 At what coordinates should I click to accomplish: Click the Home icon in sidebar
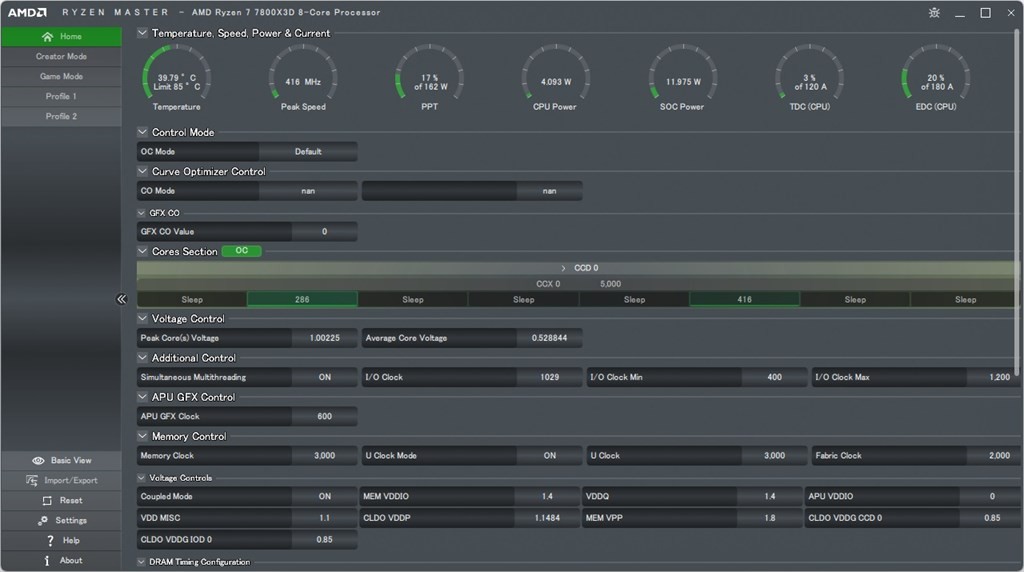pos(47,37)
